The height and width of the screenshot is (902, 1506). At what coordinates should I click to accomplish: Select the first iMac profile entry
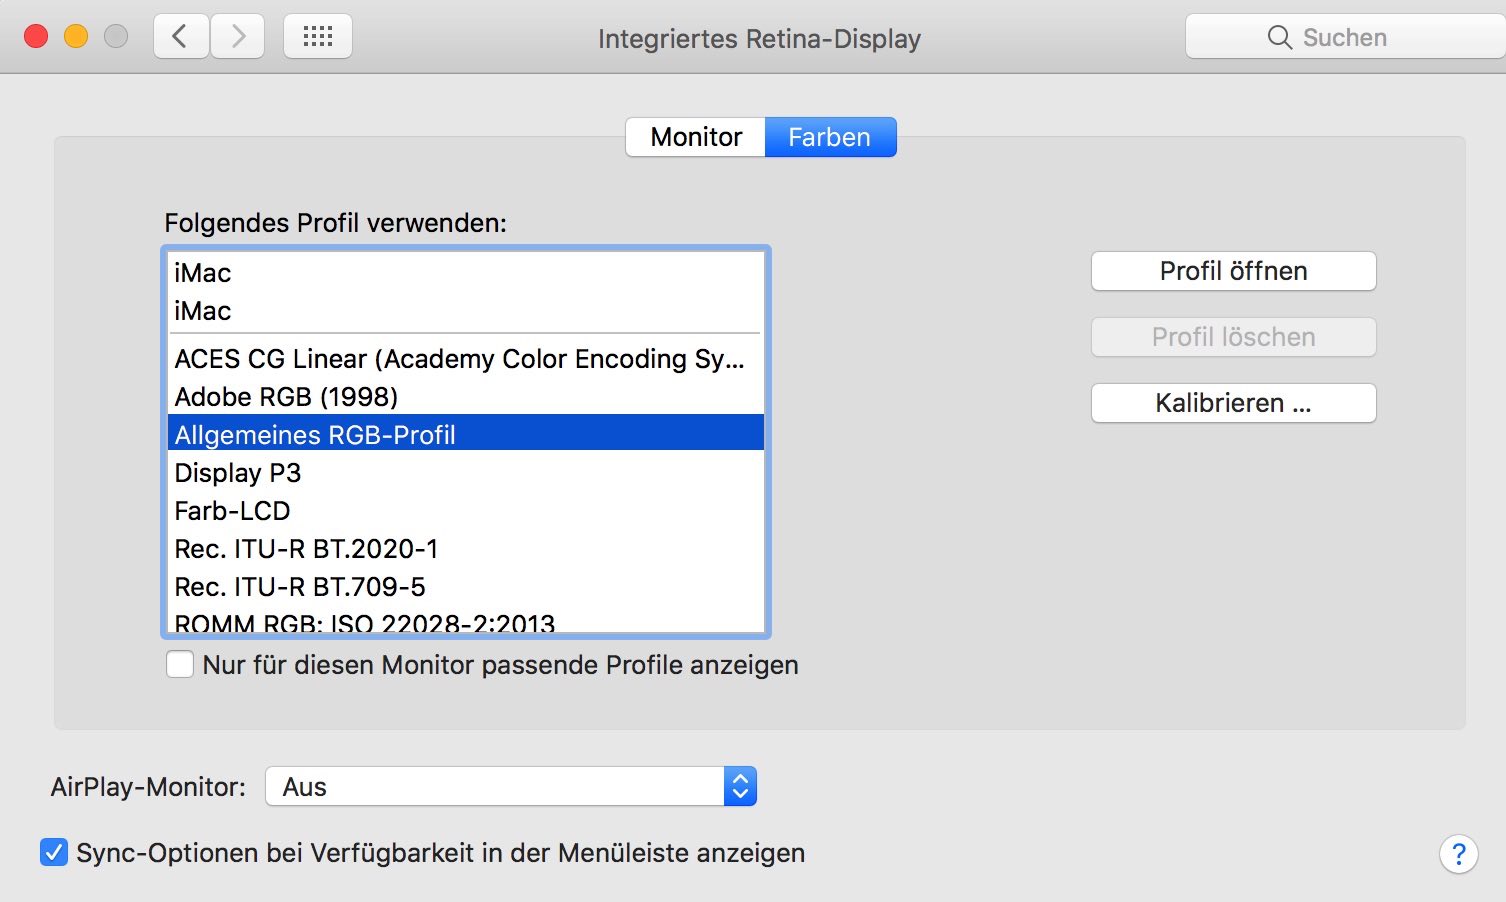465,272
